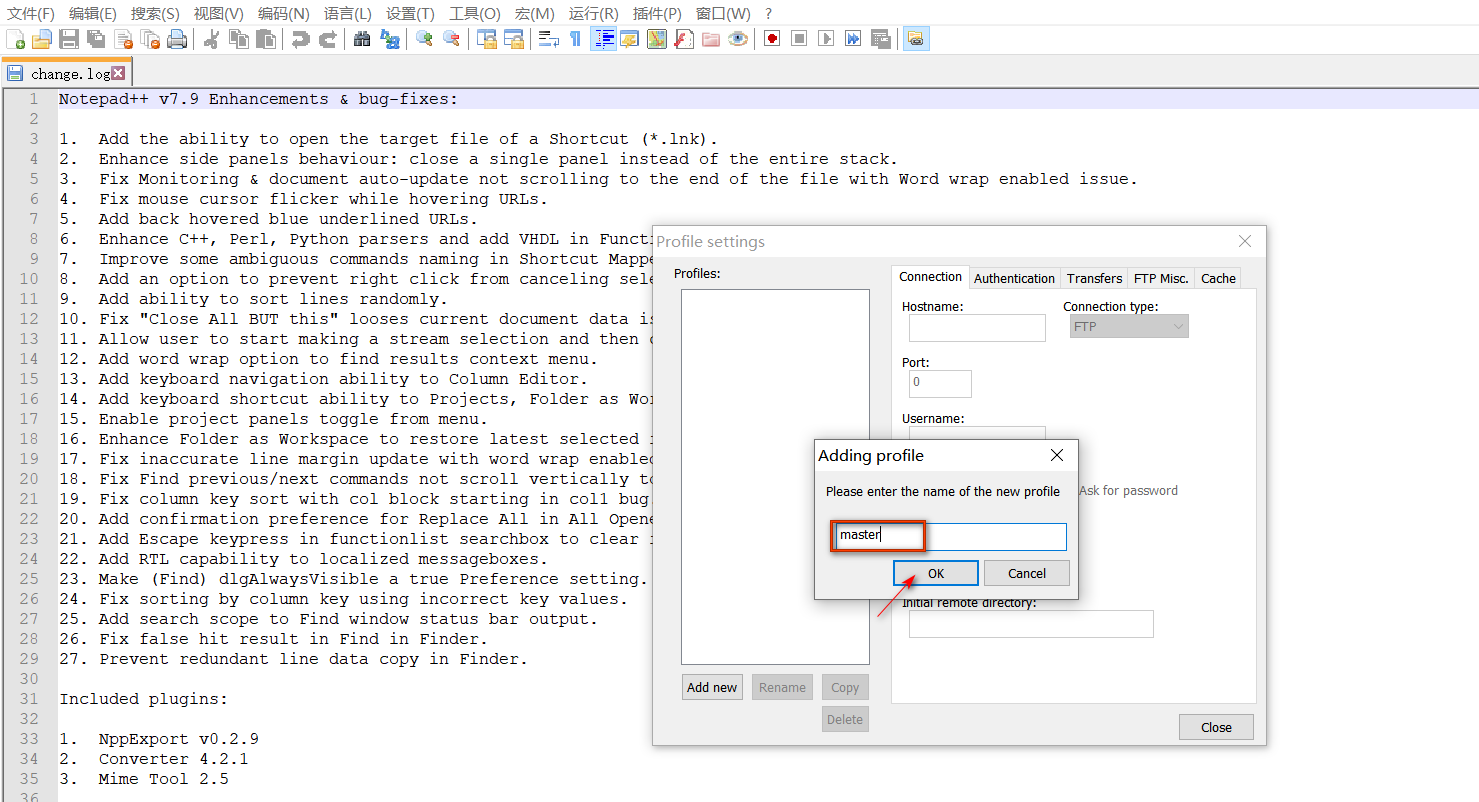Switch to the Authentication tab
Viewport: 1479px width, 802px height.
point(1014,278)
